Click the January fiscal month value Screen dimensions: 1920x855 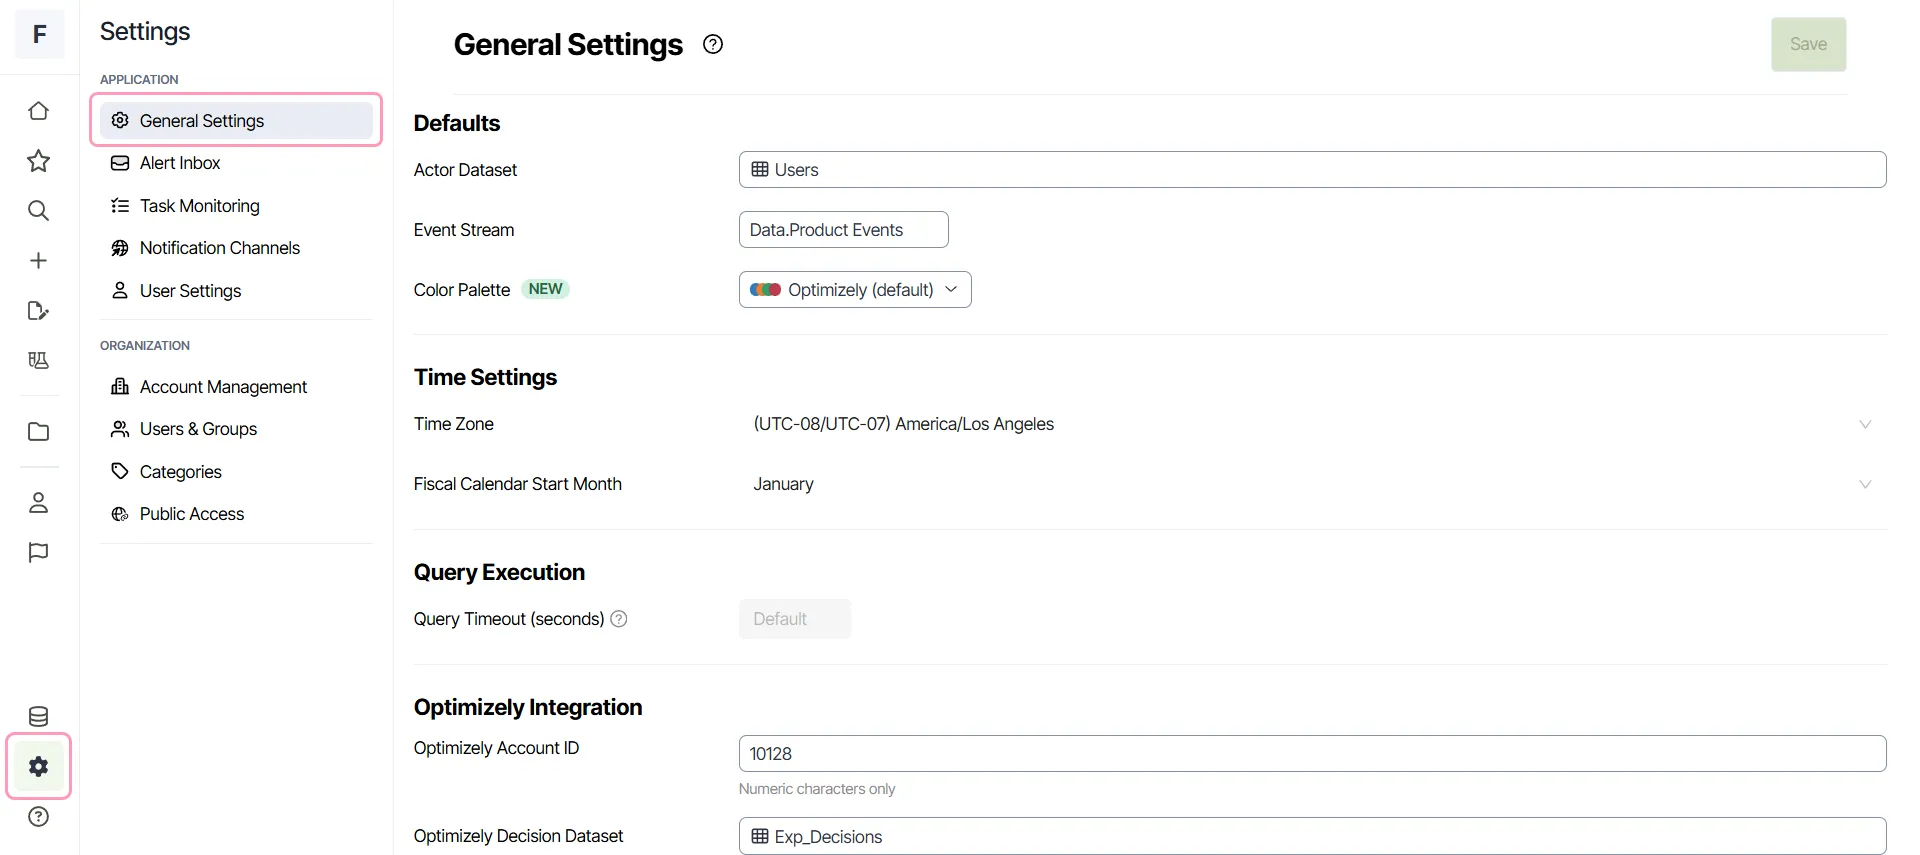coord(783,484)
